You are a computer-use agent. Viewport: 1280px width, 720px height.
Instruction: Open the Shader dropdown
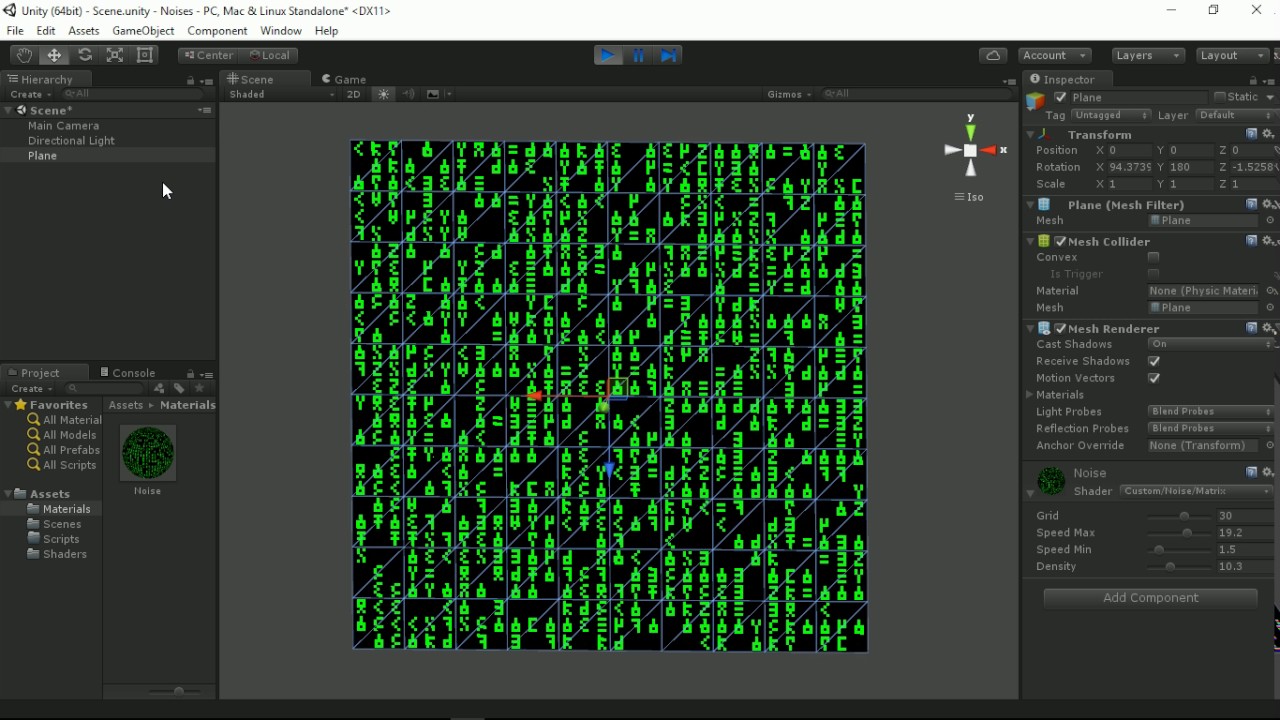click(x=1197, y=491)
